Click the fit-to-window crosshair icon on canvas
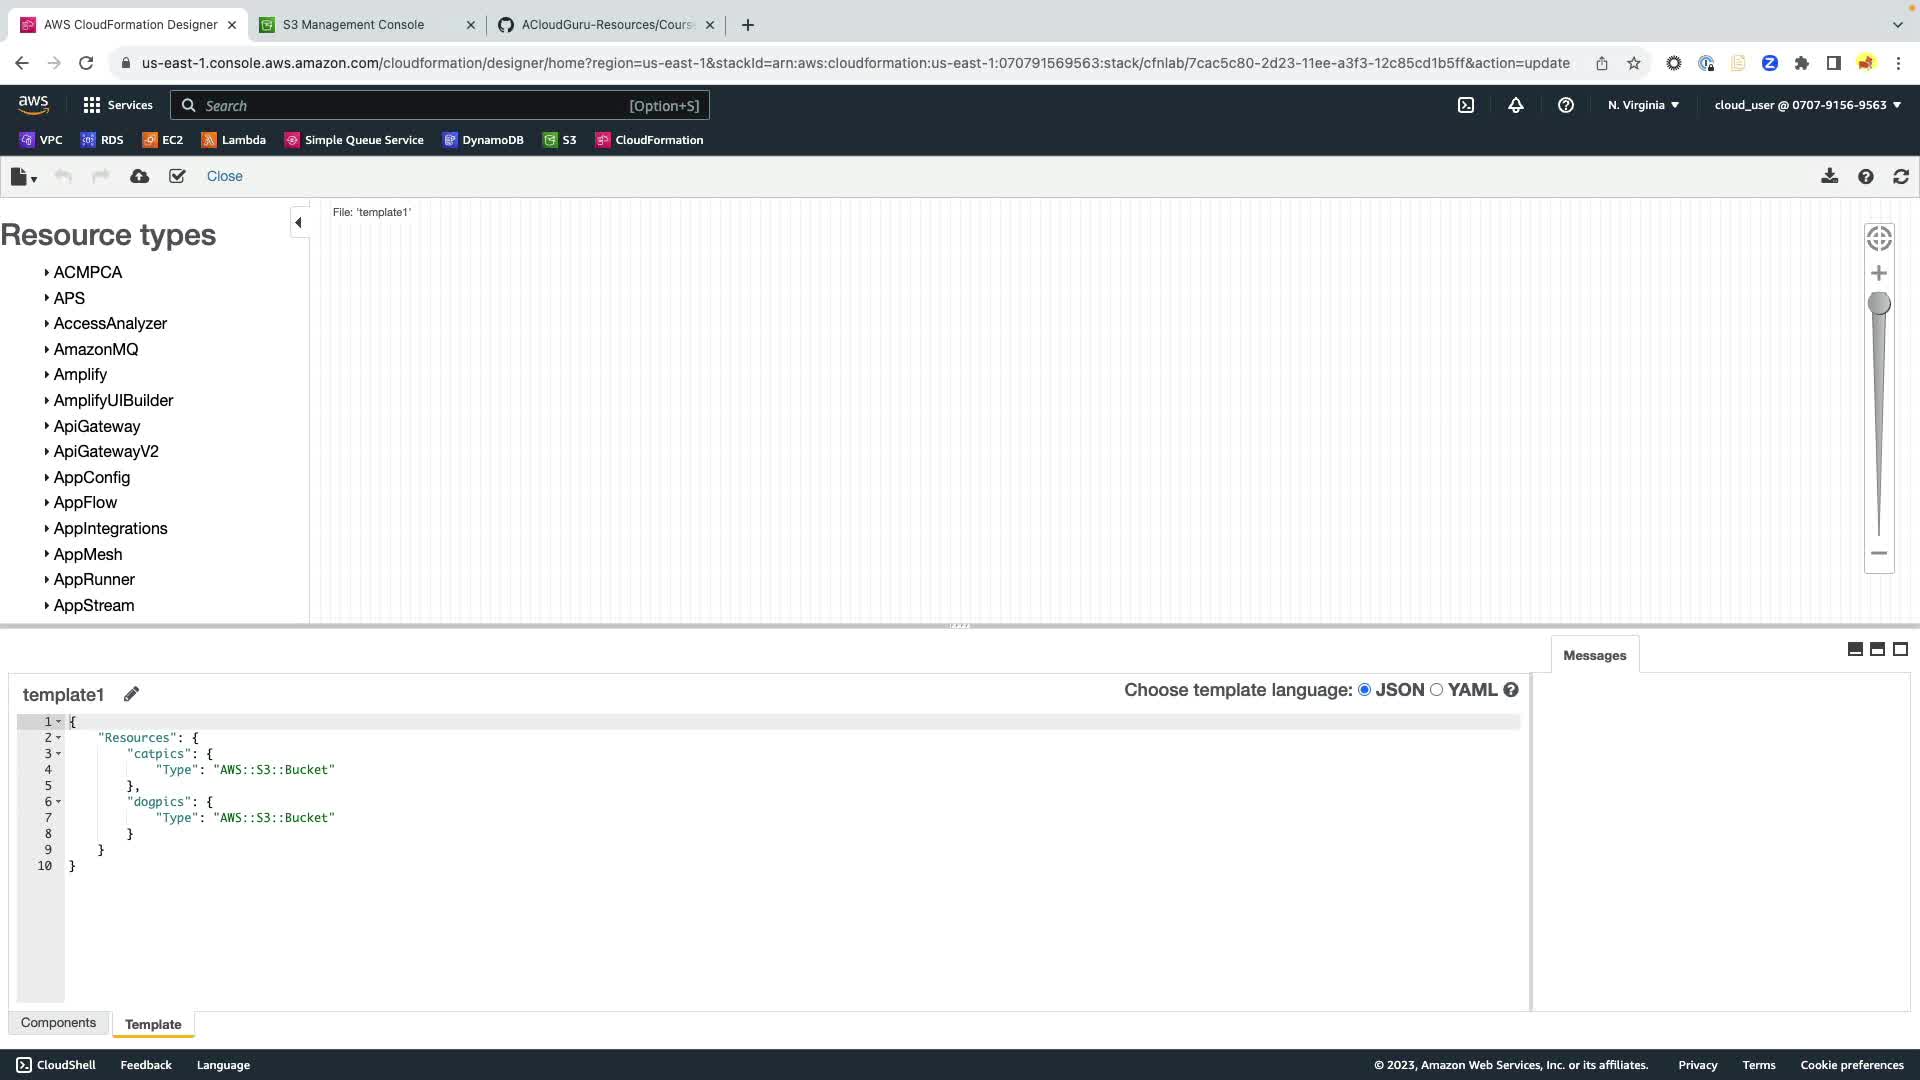 (1879, 238)
